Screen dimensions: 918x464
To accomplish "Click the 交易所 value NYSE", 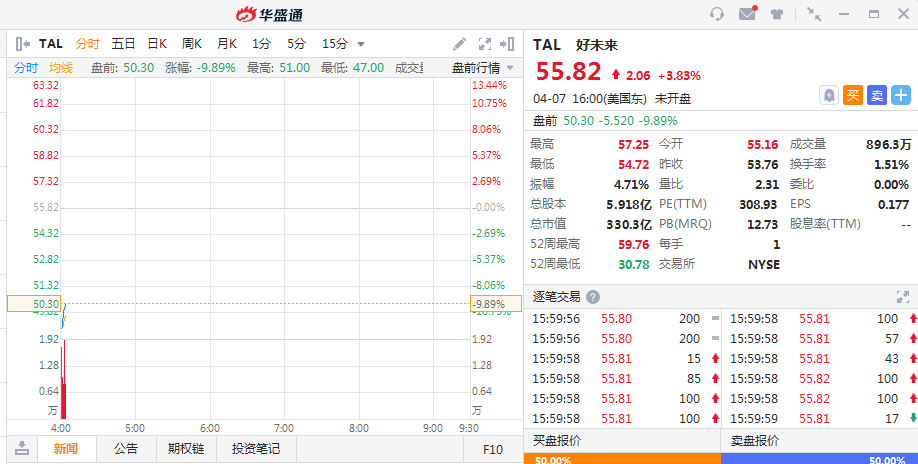I will pyautogui.click(x=764, y=264).
